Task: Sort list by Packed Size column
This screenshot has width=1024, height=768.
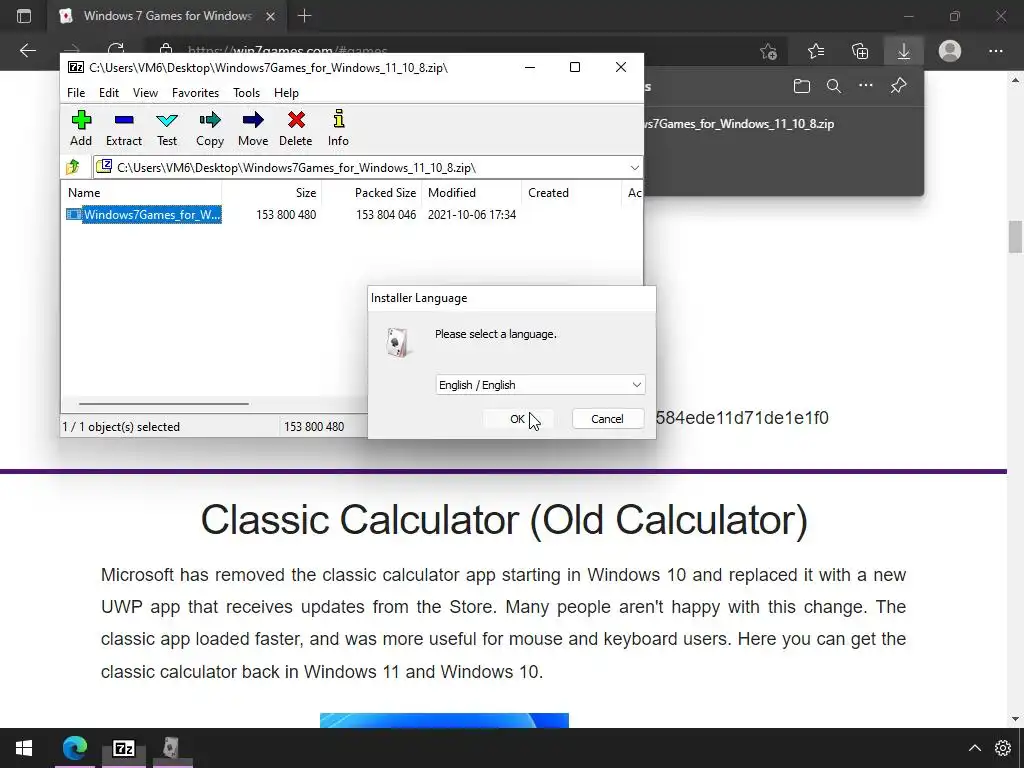Action: (x=372, y=193)
